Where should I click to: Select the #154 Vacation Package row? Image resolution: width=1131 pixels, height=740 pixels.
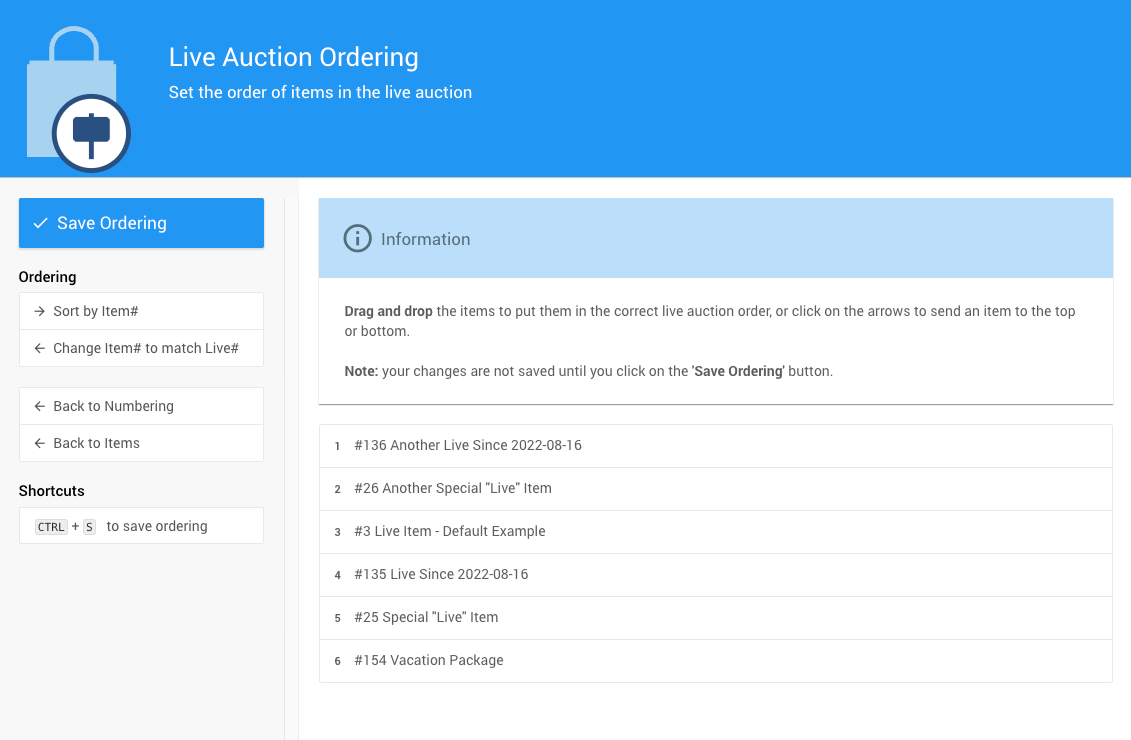429,660
